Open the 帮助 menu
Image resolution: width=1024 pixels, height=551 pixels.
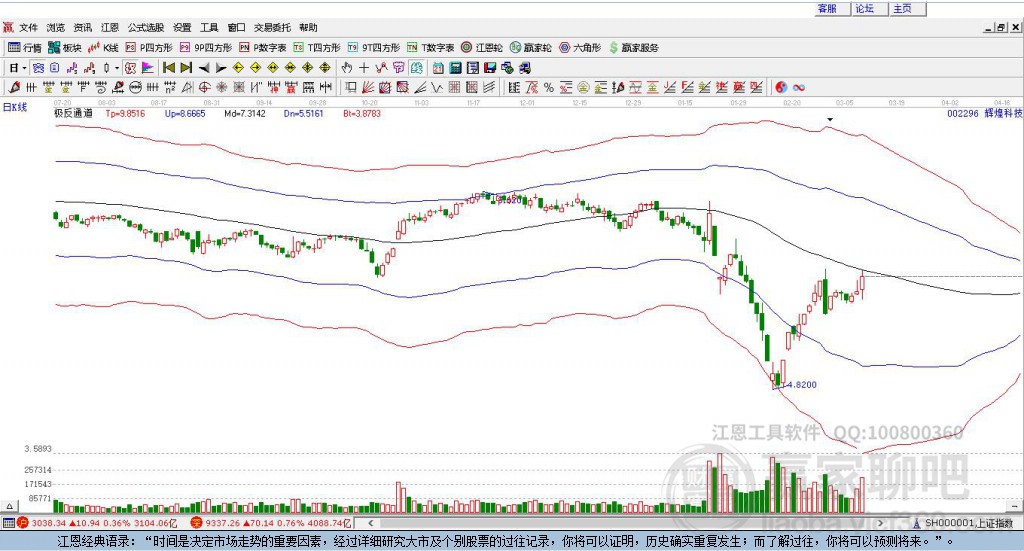[x=308, y=27]
